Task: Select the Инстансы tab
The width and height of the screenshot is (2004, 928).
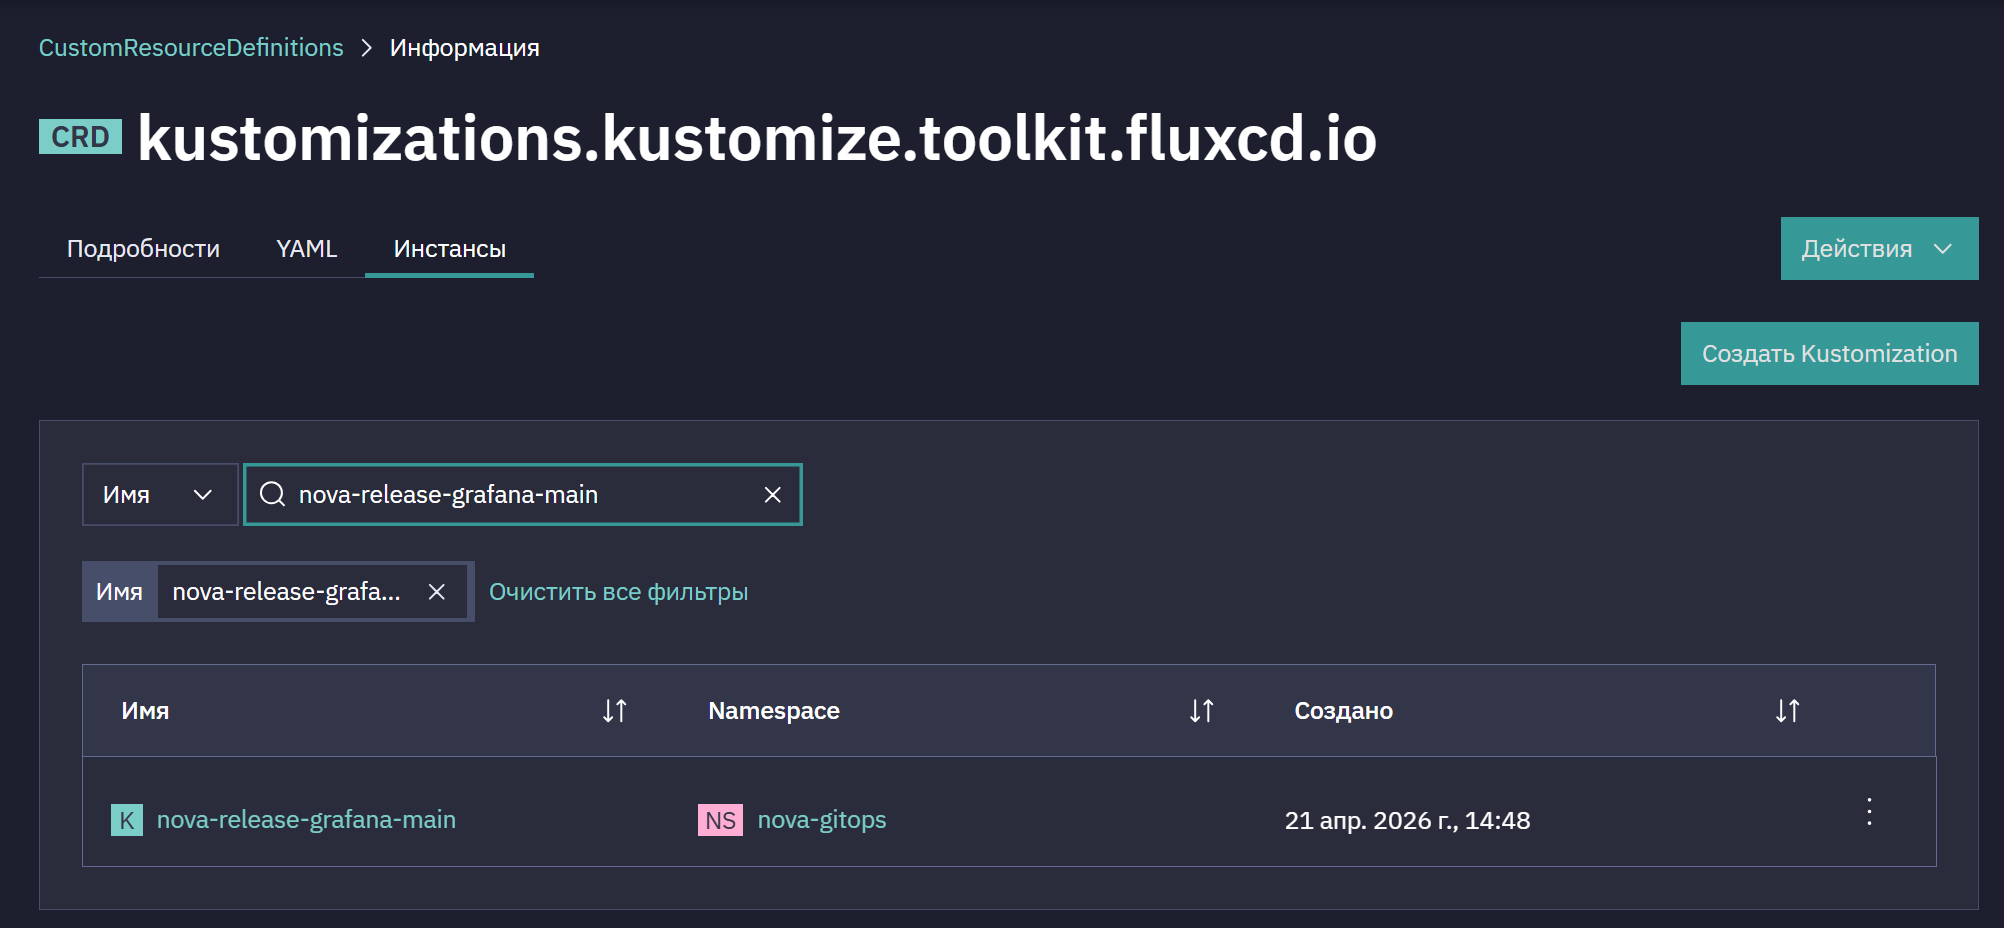Action: 449,248
